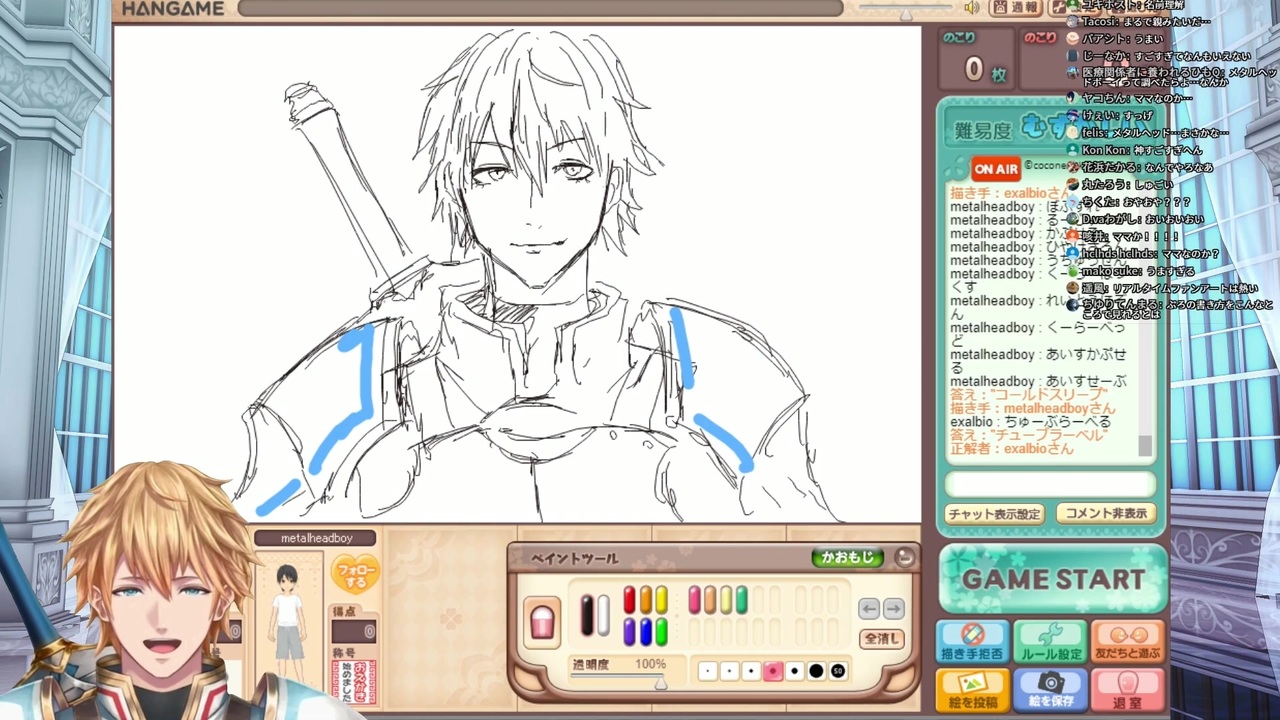The width and height of the screenshot is (1280, 720).
Task: Pick the pink pastel color pen
Action: [694, 600]
